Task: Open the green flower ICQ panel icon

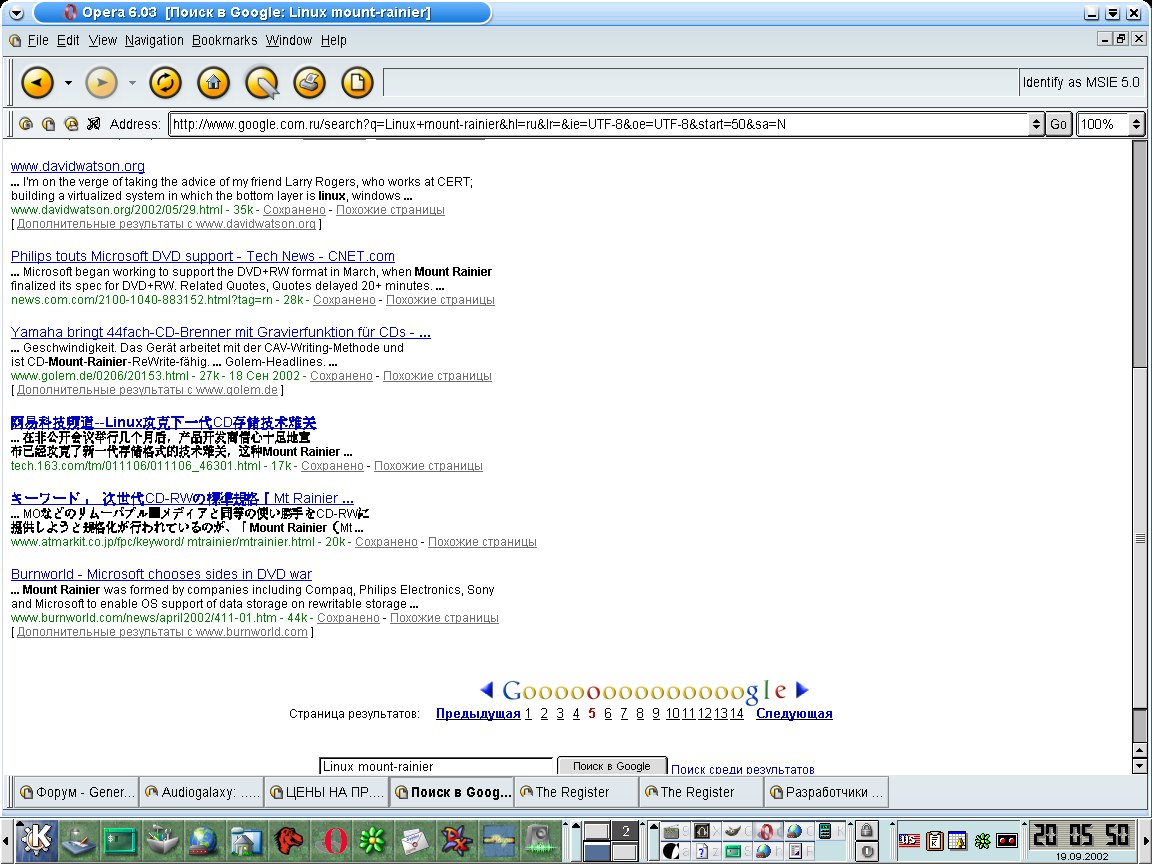Action: click(x=372, y=840)
